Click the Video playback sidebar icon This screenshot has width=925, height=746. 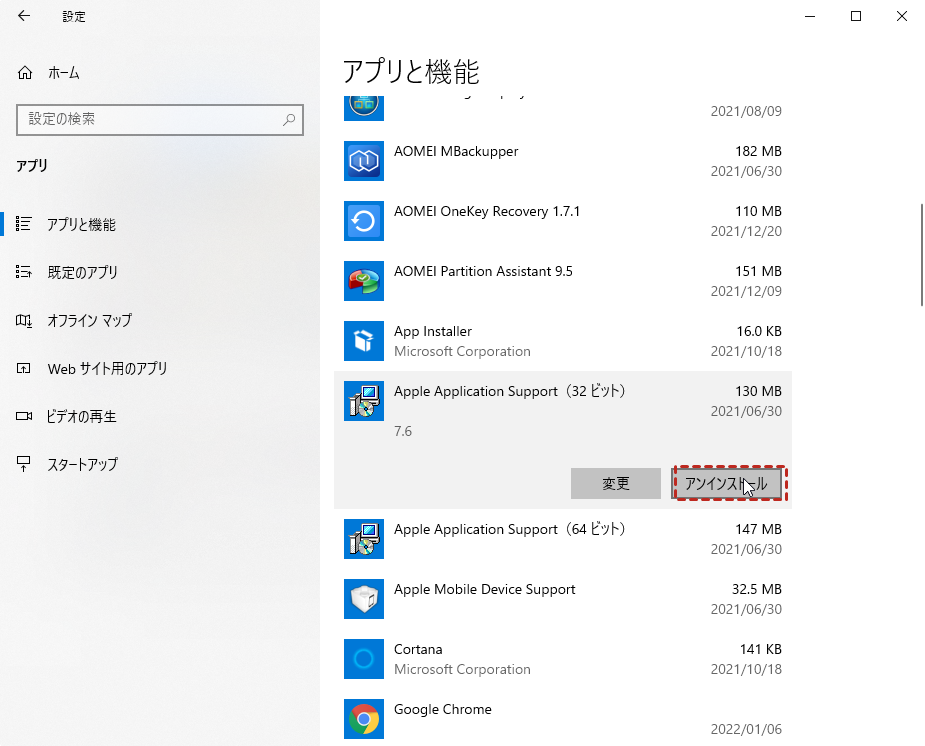point(24,416)
